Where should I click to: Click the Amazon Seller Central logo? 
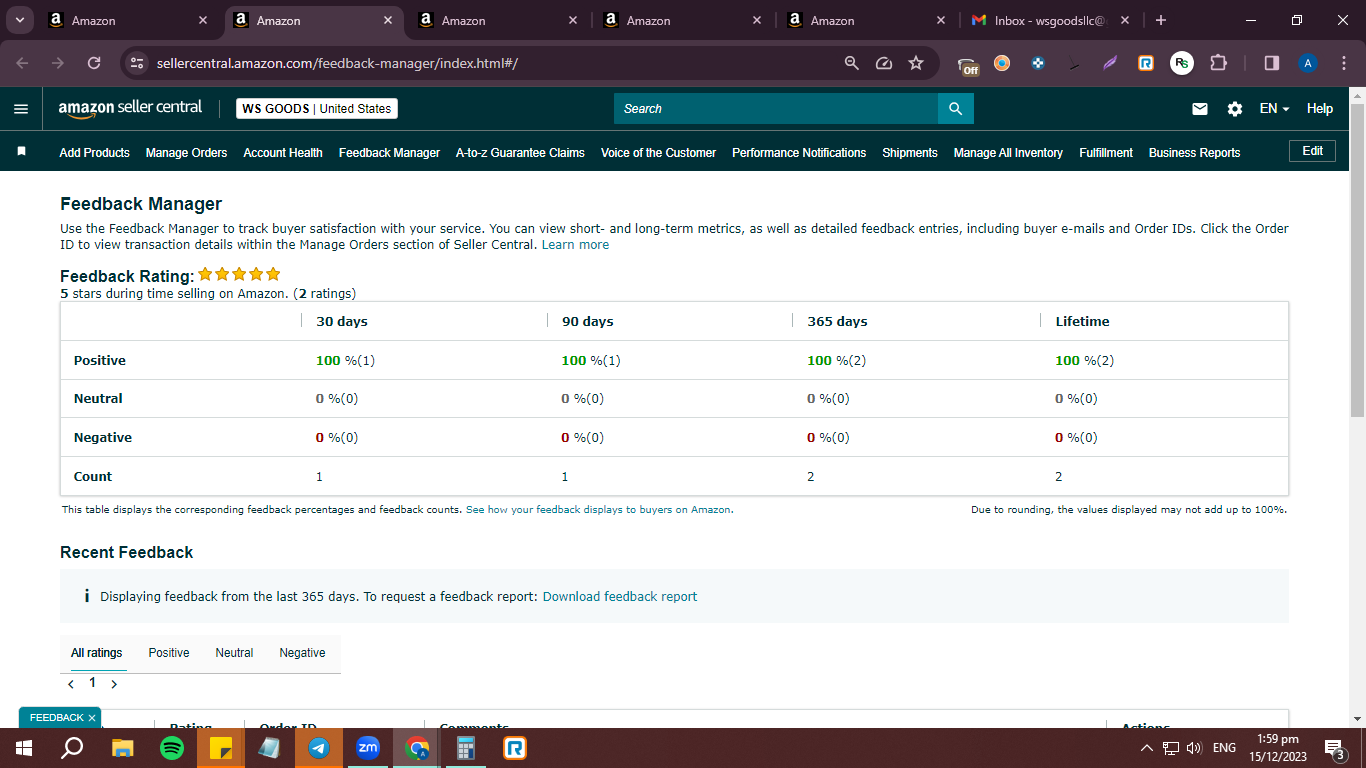coord(130,108)
